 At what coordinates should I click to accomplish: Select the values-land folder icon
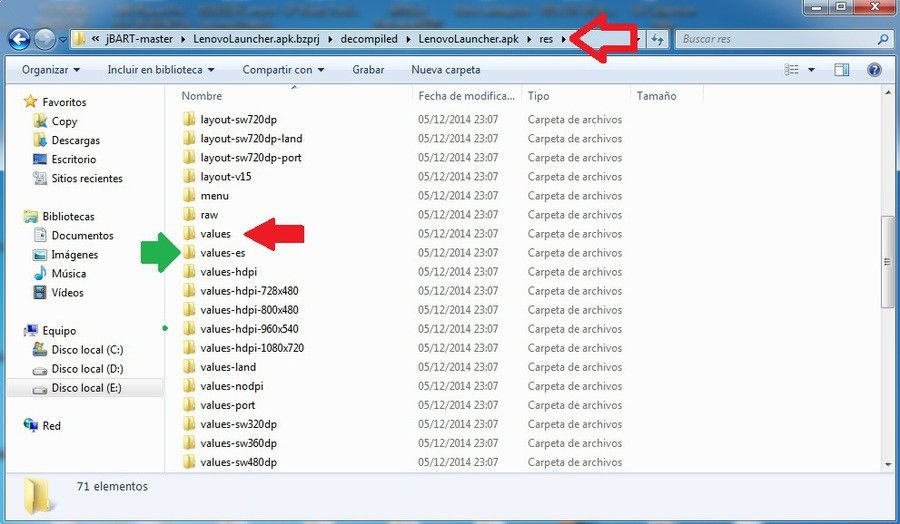[x=189, y=366]
